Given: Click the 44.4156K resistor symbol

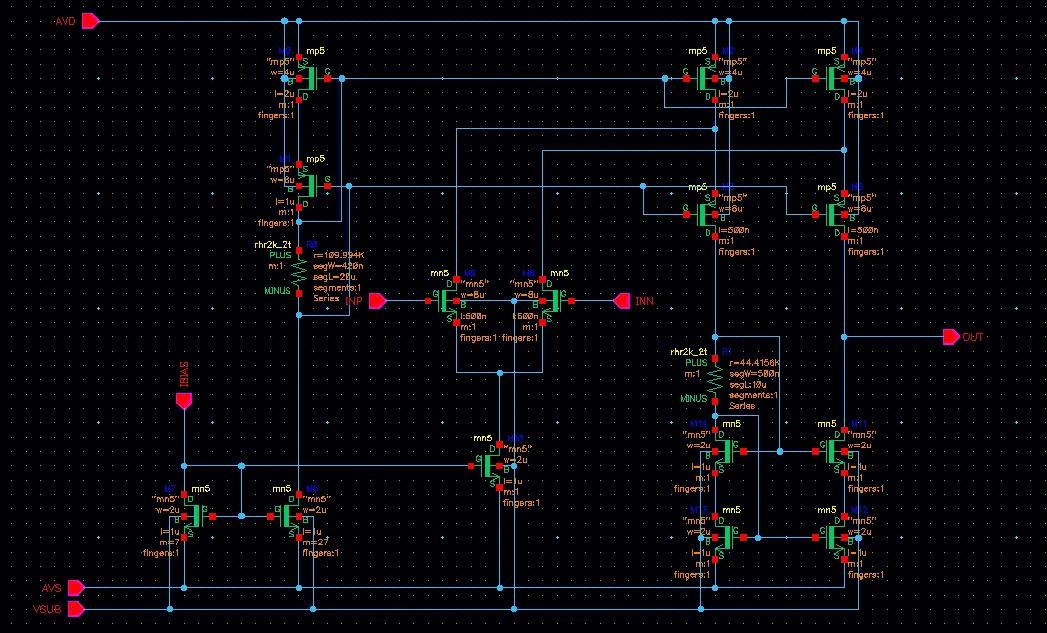Looking at the screenshot, I should tap(715, 378).
